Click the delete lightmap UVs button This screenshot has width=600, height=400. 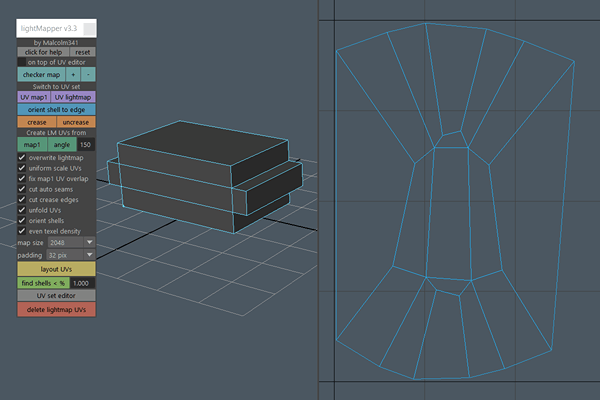coord(57,309)
